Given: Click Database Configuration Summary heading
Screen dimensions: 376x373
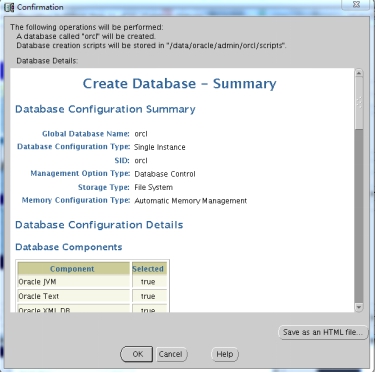Looking at the screenshot, I should coord(105,109).
